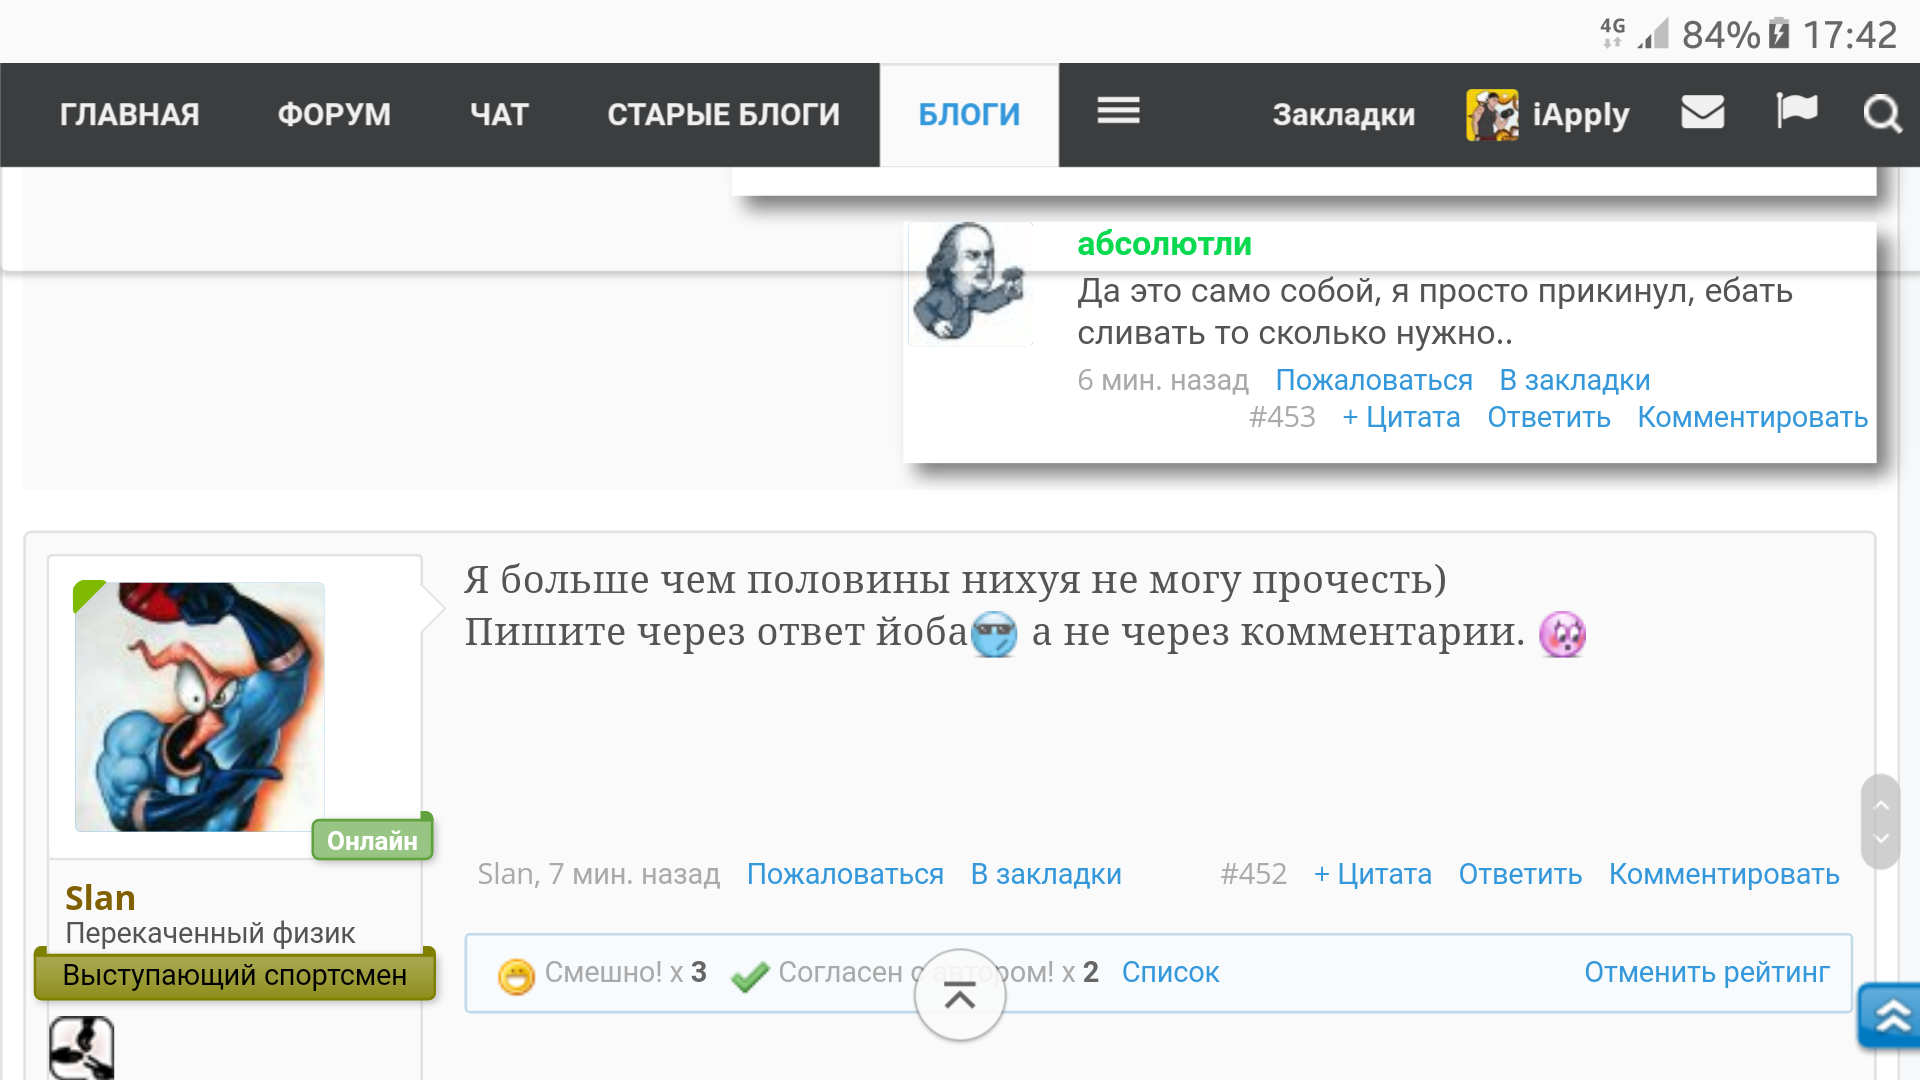This screenshot has height=1080, width=1920.
Task: Click the sport badge icon under Slan's profile
Action: 82,1048
